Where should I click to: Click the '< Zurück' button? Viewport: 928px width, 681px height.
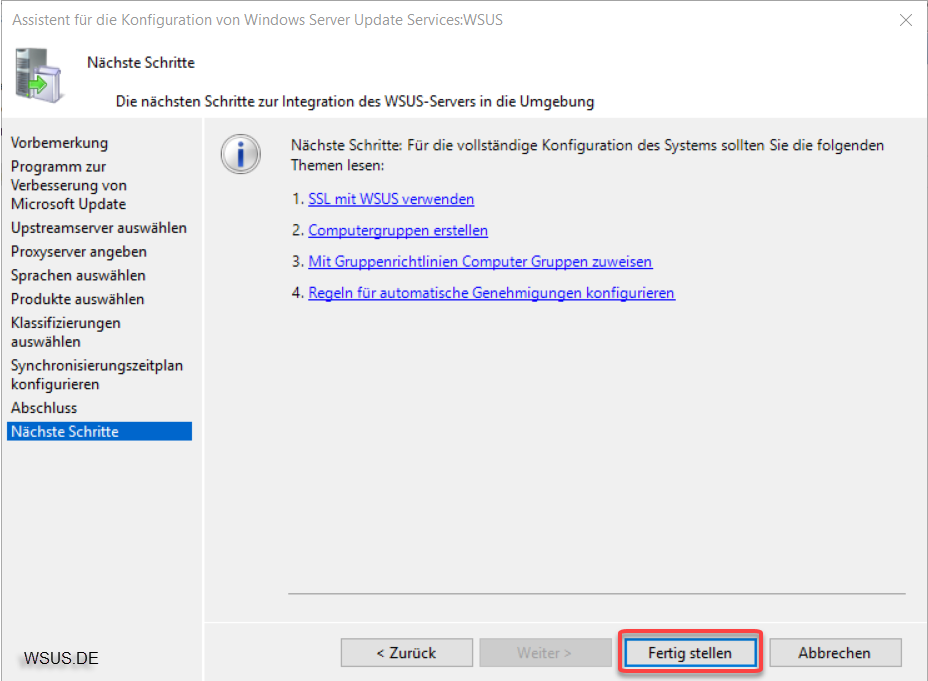tap(407, 653)
